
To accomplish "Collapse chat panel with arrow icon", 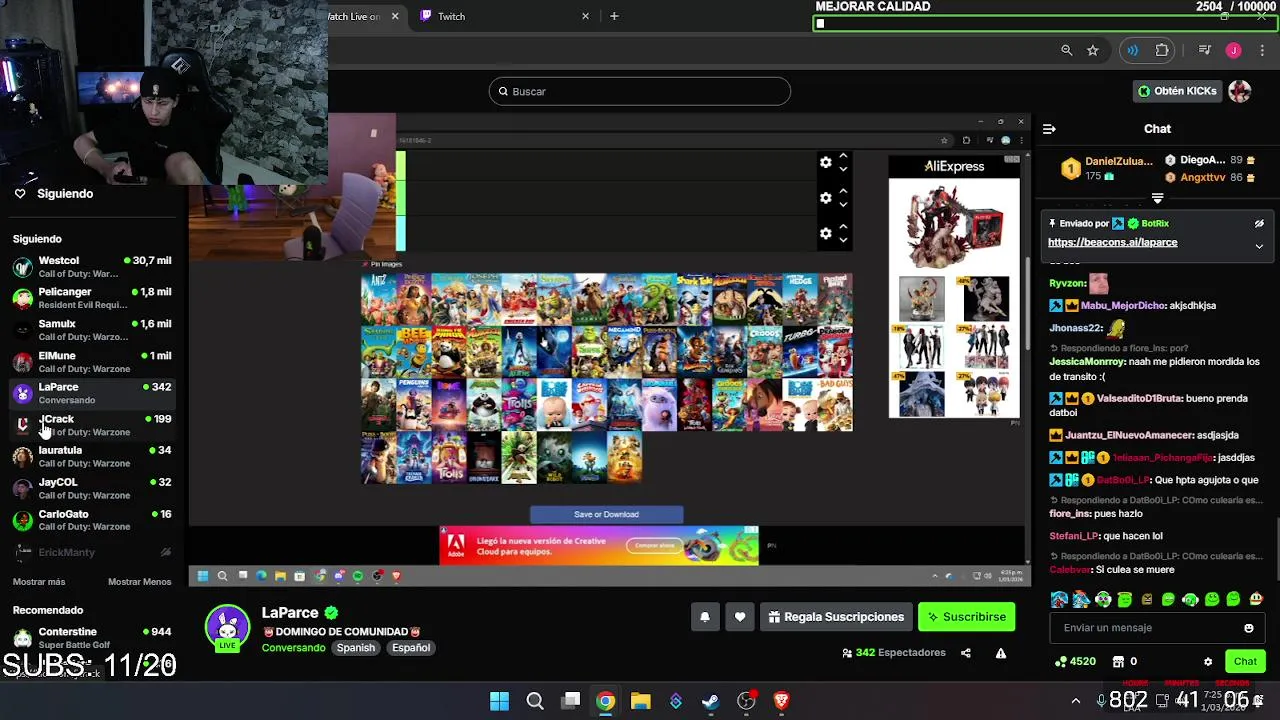I will point(1049,129).
